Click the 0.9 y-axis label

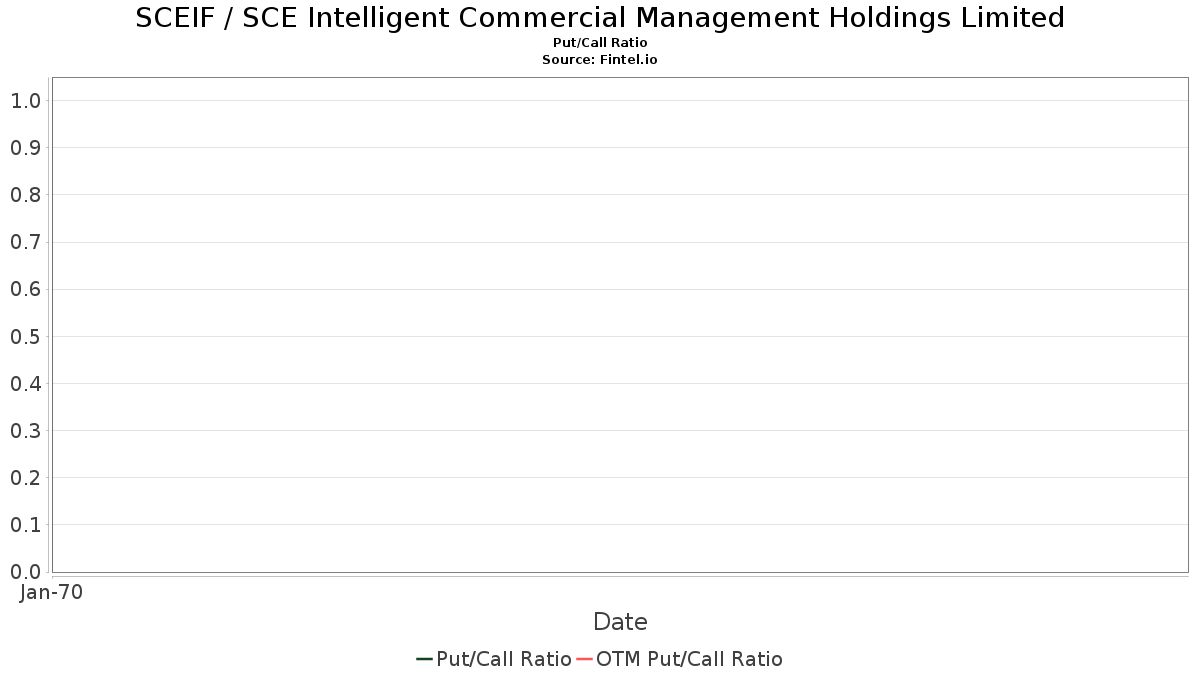(x=26, y=148)
